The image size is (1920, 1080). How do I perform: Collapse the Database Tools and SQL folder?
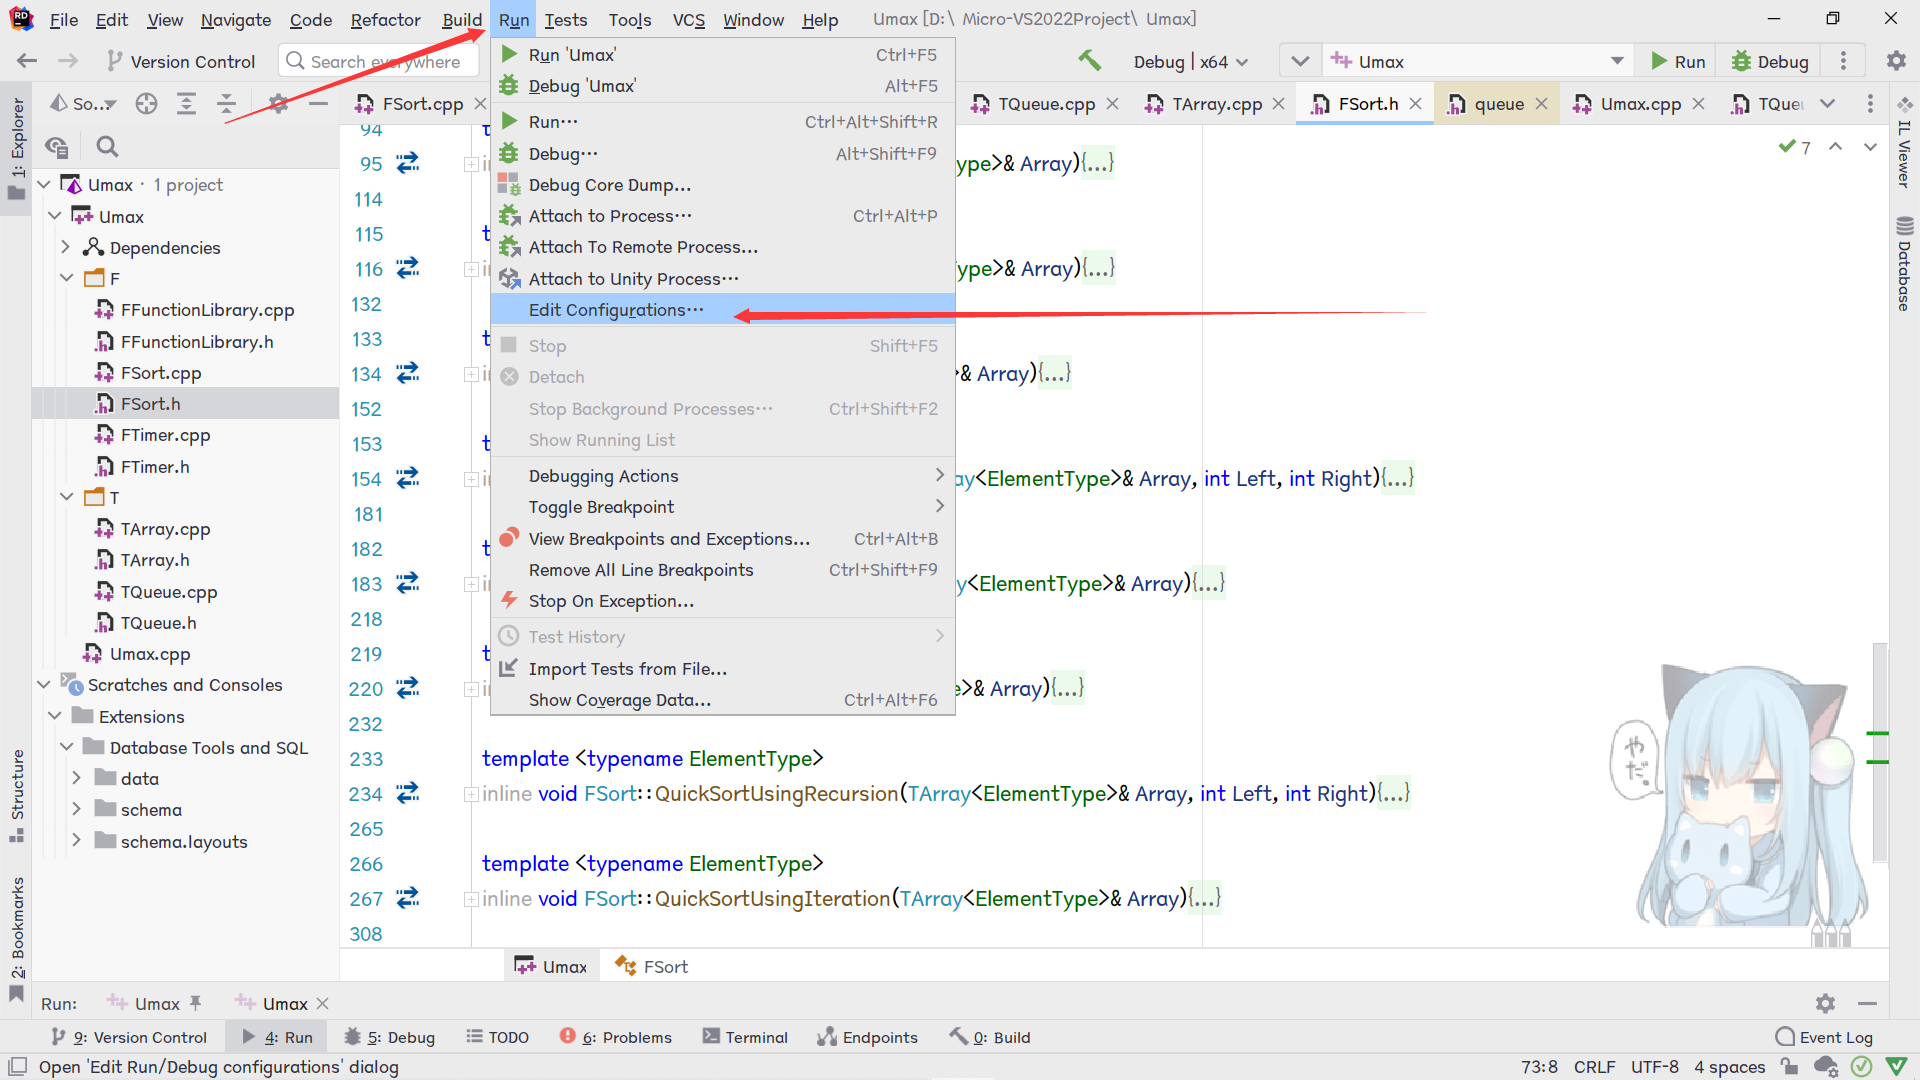(66, 747)
